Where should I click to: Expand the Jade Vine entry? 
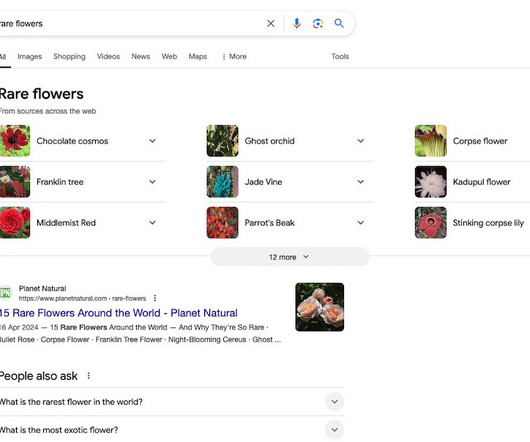361,182
